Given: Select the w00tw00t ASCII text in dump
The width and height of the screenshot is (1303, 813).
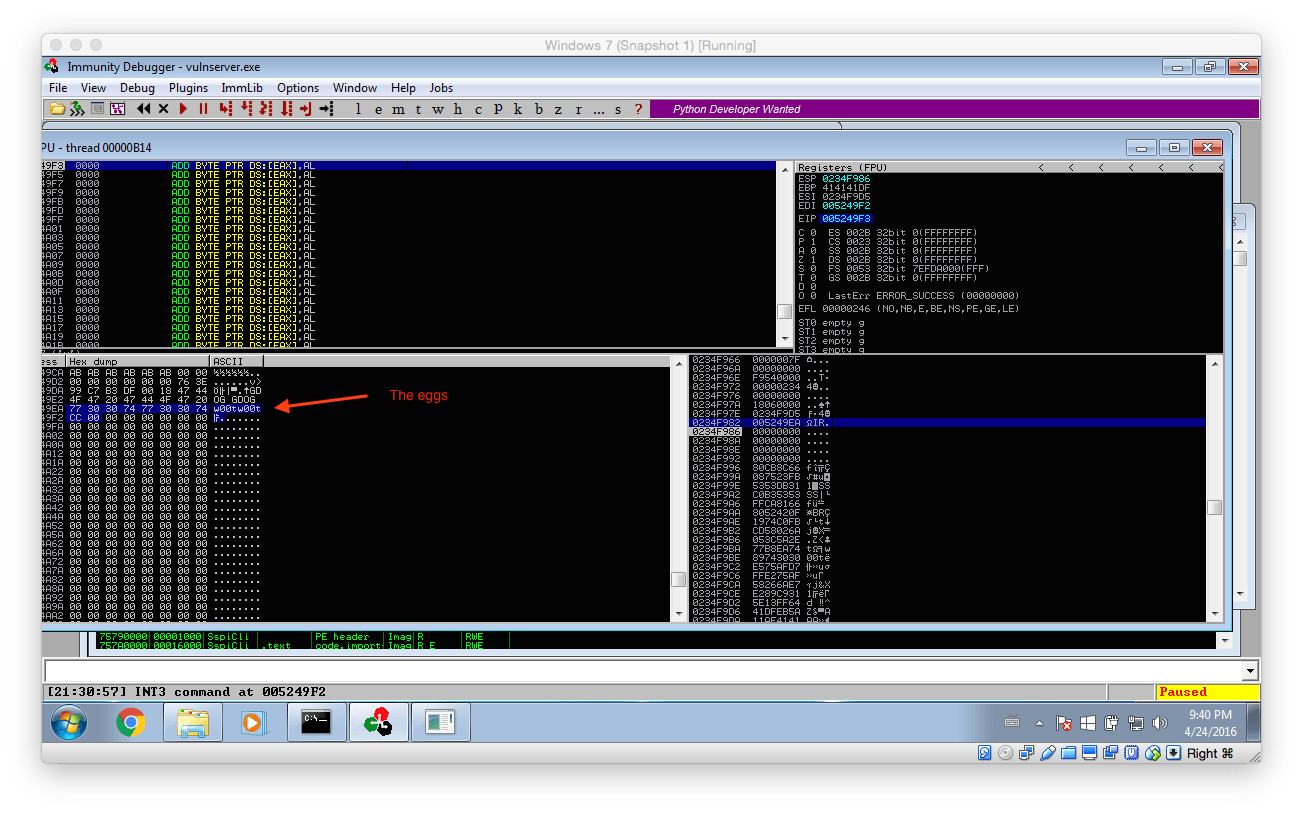Looking at the screenshot, I should click(237, 408).
